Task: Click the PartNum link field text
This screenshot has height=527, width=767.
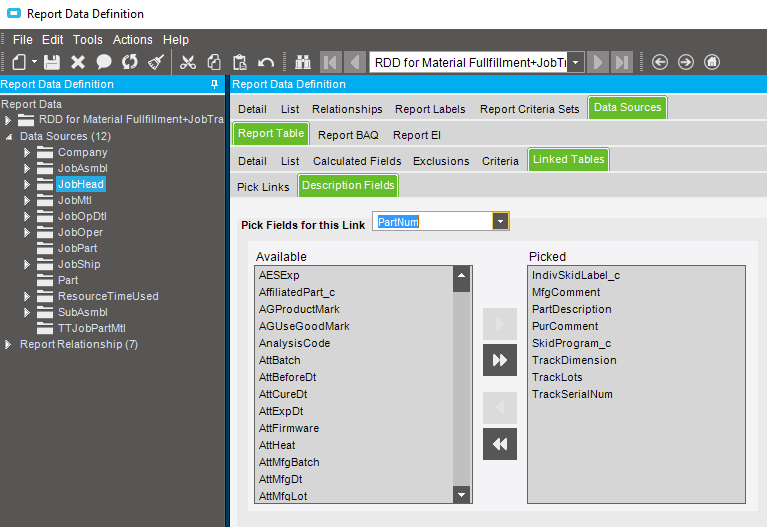Action: pyautogui.click(x=398, y=222)
